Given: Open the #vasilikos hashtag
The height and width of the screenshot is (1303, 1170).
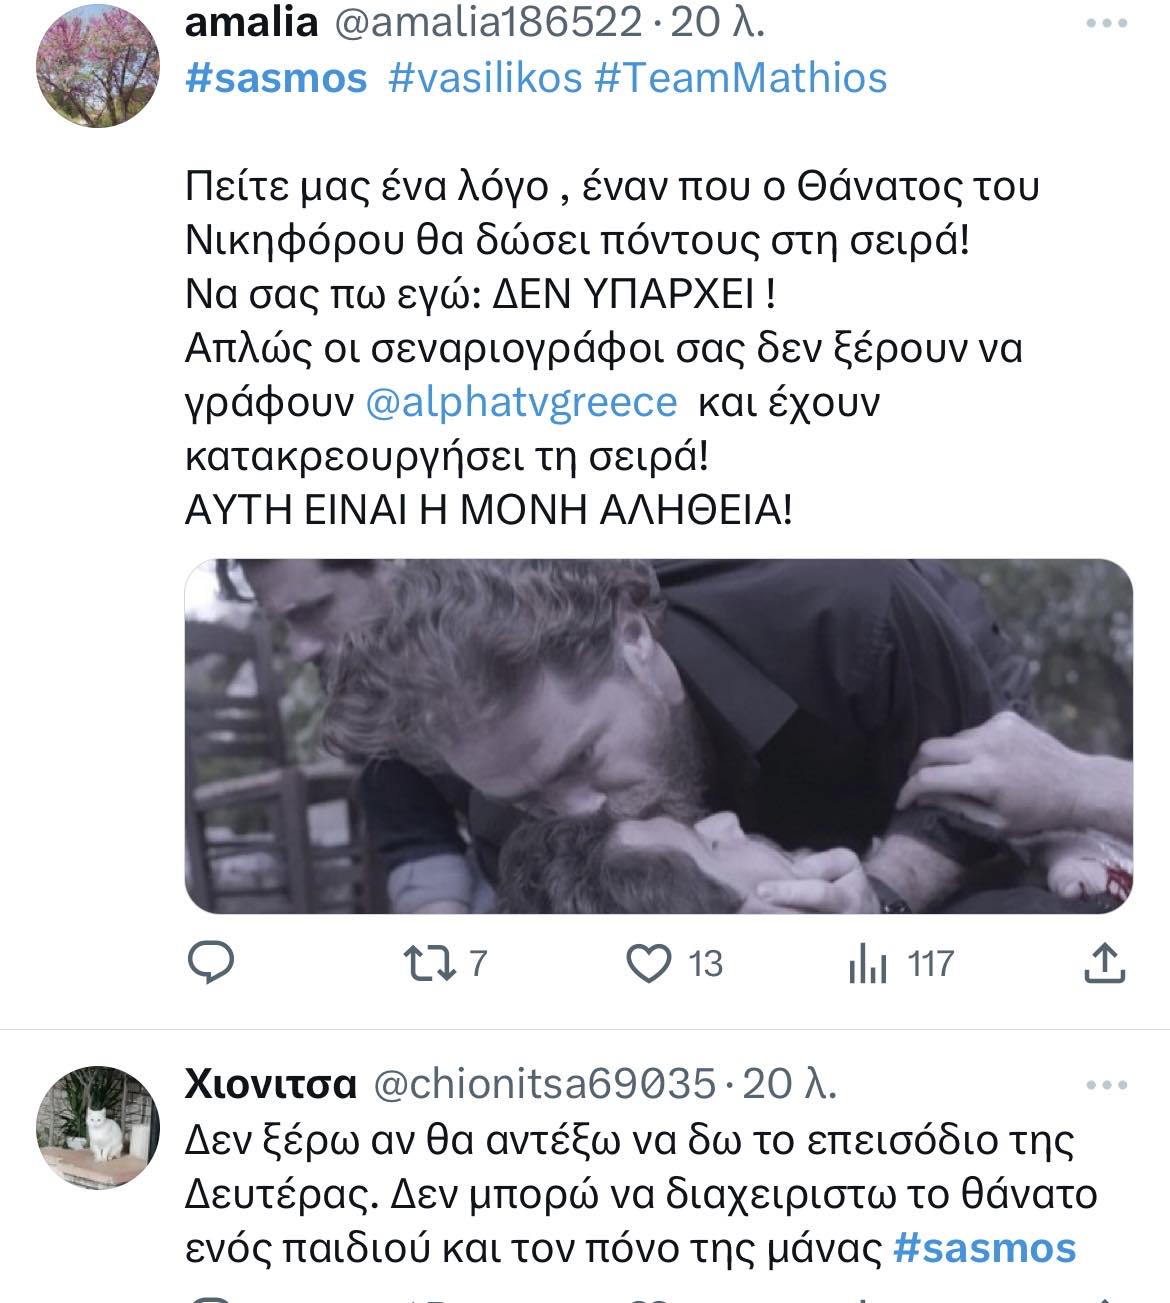Looking at the screenshot, I should click(x=485, y=78).
